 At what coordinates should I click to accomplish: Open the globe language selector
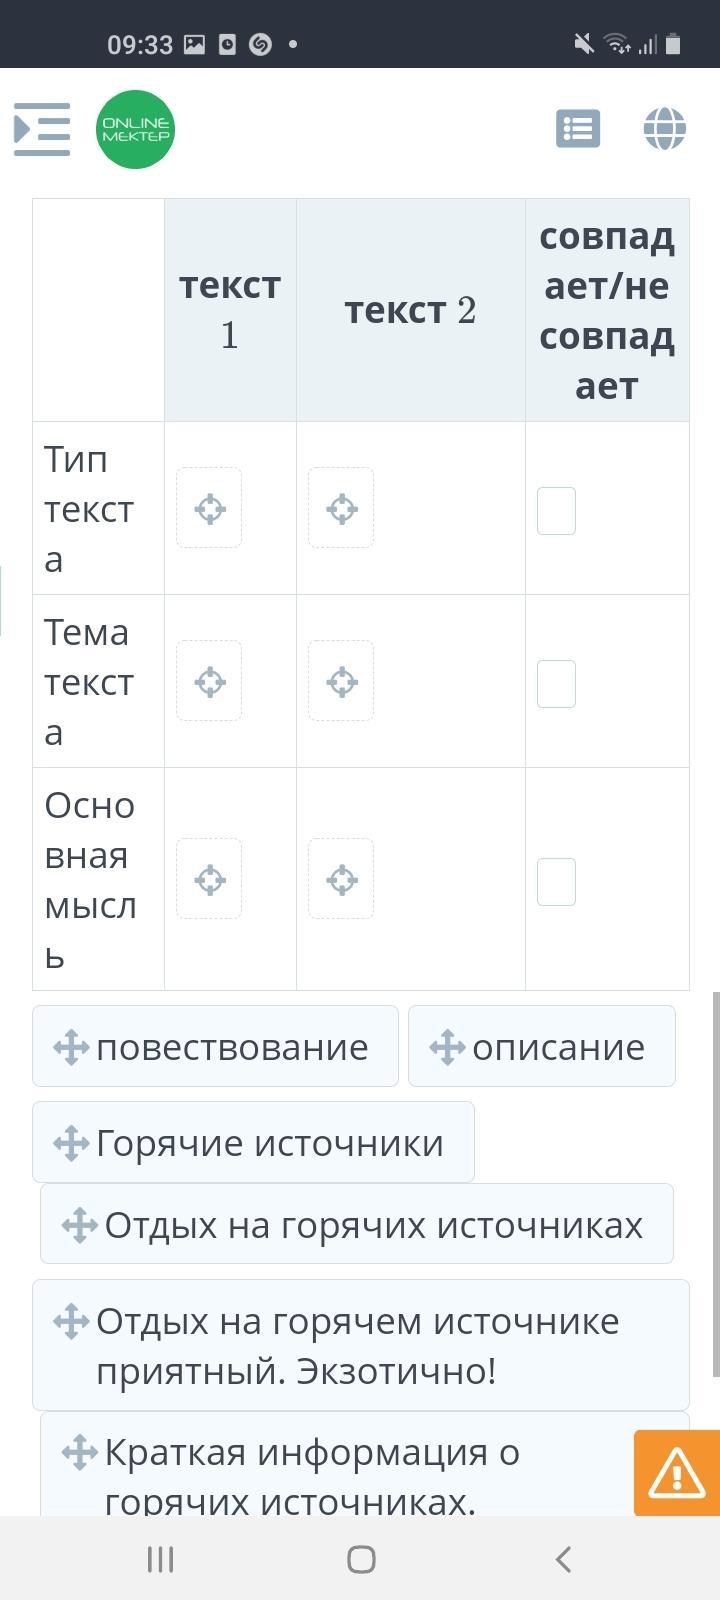(664, 129)
